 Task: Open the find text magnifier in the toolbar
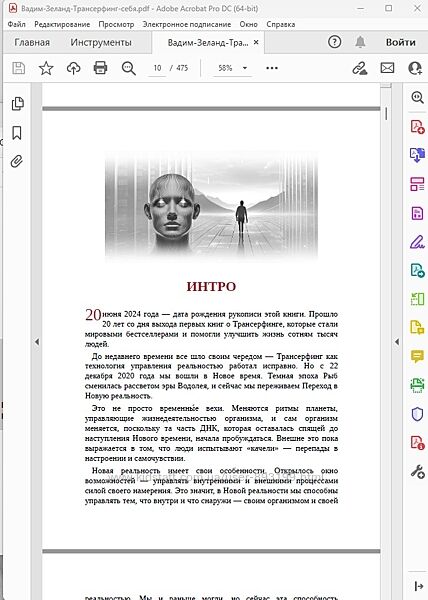129,68
